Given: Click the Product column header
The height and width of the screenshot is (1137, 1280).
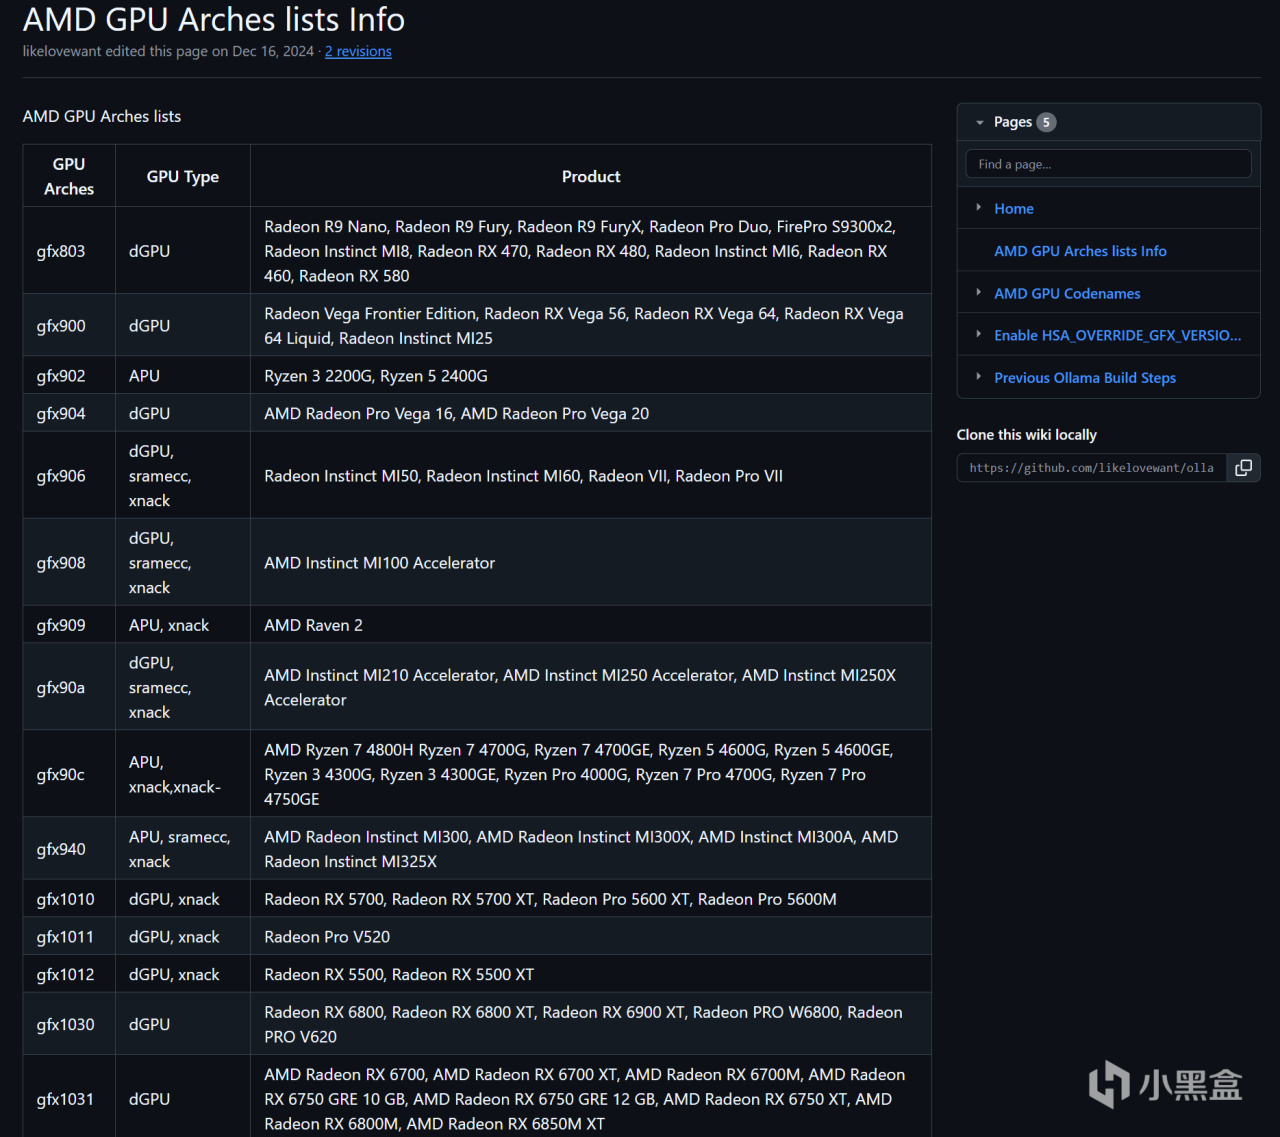Looking at the screenshot, I should pos(591,176).
